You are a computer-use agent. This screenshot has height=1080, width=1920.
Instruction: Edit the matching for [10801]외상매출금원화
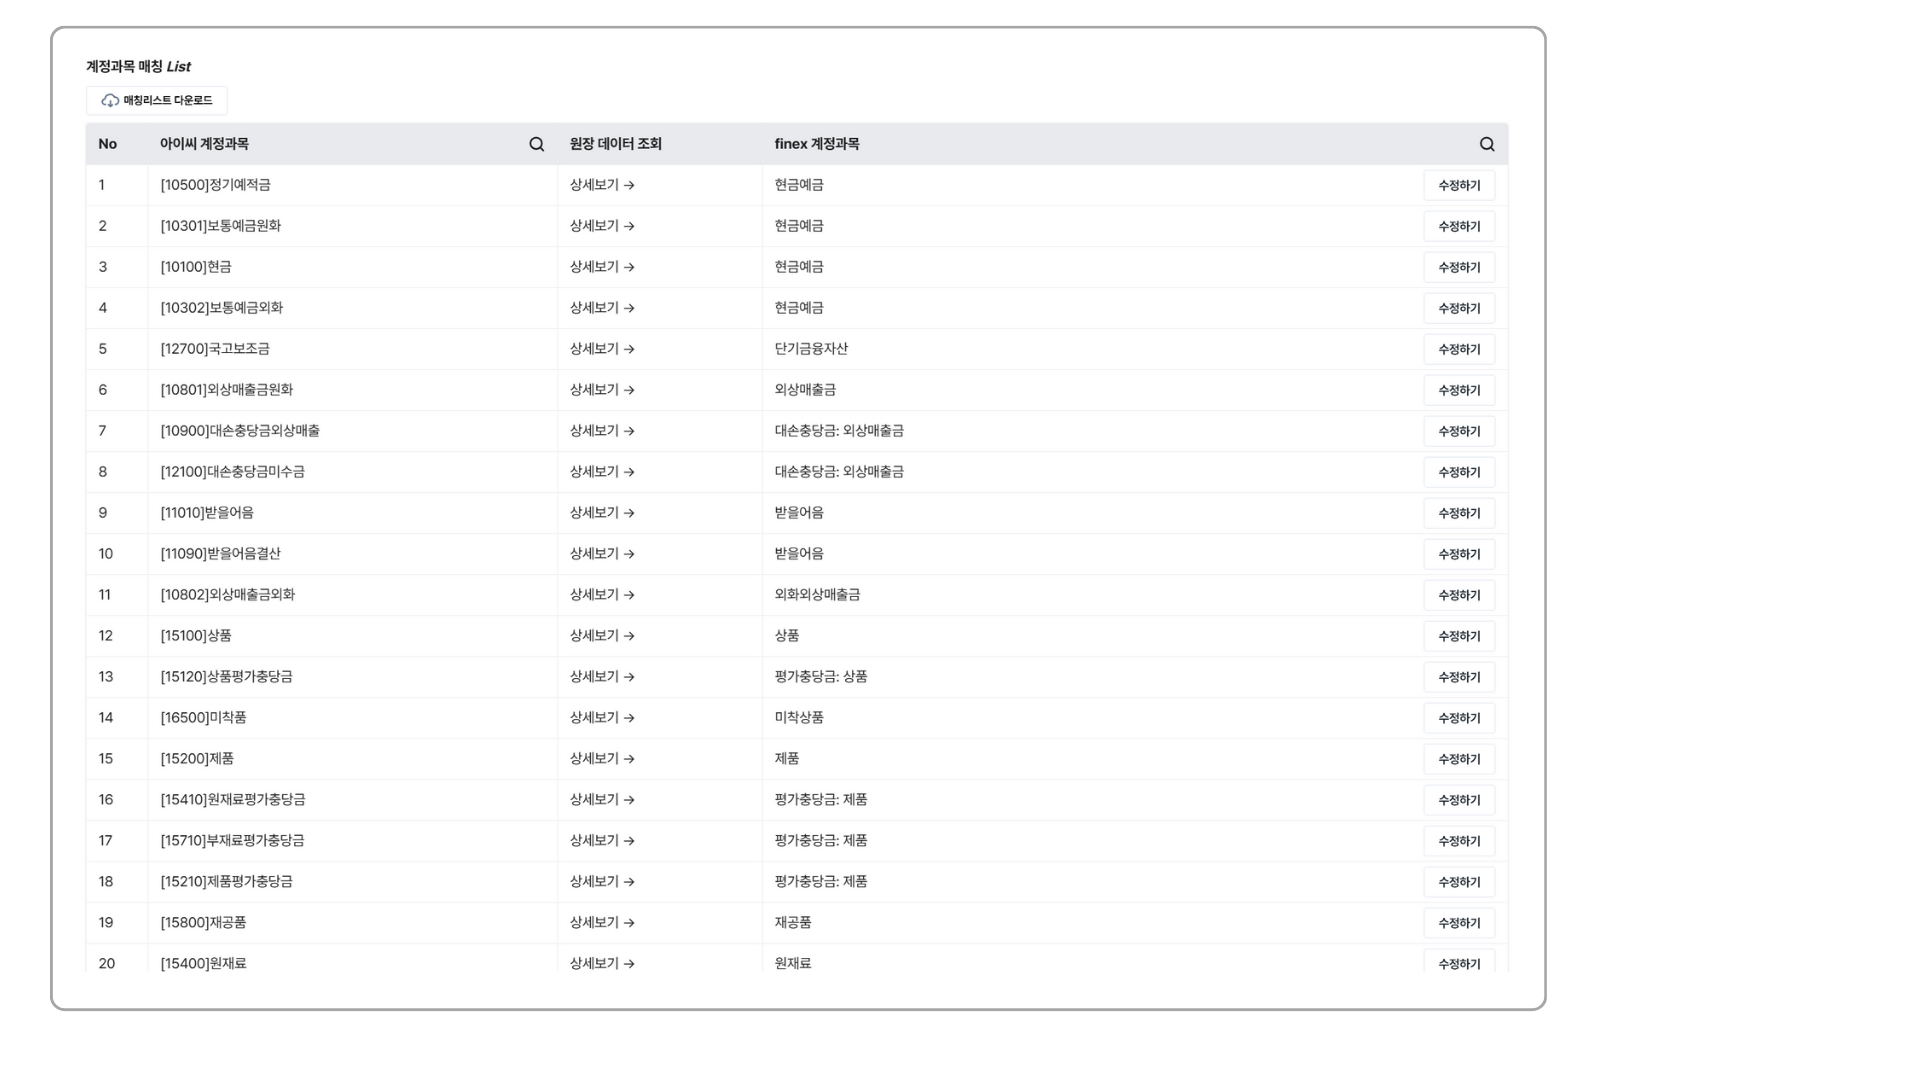coord(1458,391)
